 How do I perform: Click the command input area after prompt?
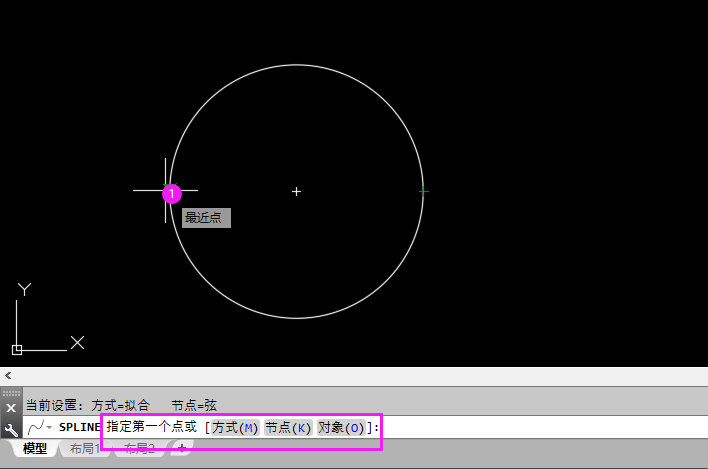click(542, 427)
